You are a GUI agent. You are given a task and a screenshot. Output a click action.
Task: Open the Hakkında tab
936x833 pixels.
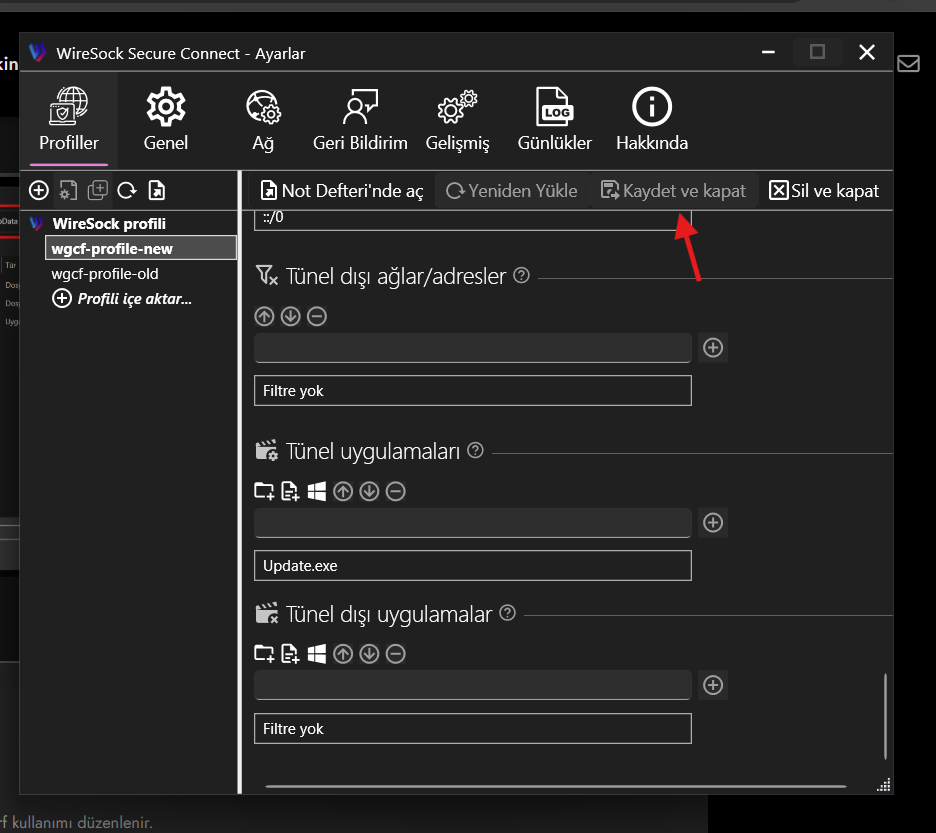coord(652,120)
